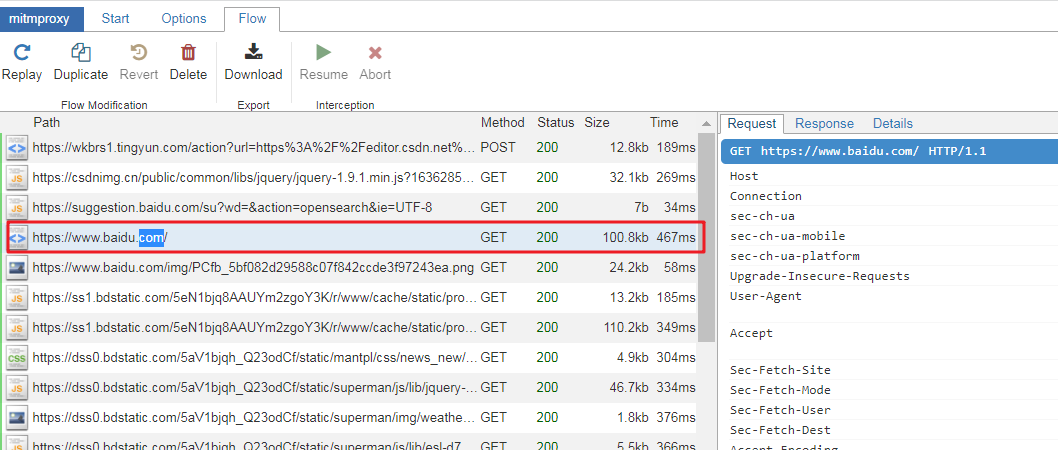Switch to the Options tab
Viewport: 1058px width, 450px height.
coord(184,19)
